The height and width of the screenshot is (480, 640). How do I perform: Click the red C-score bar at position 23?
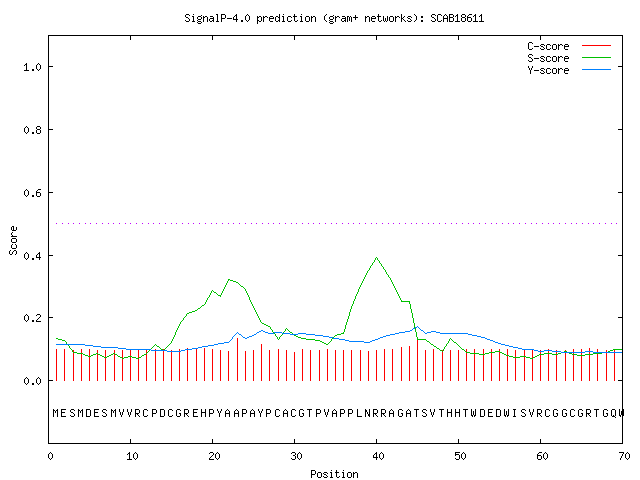pos(238,359)
